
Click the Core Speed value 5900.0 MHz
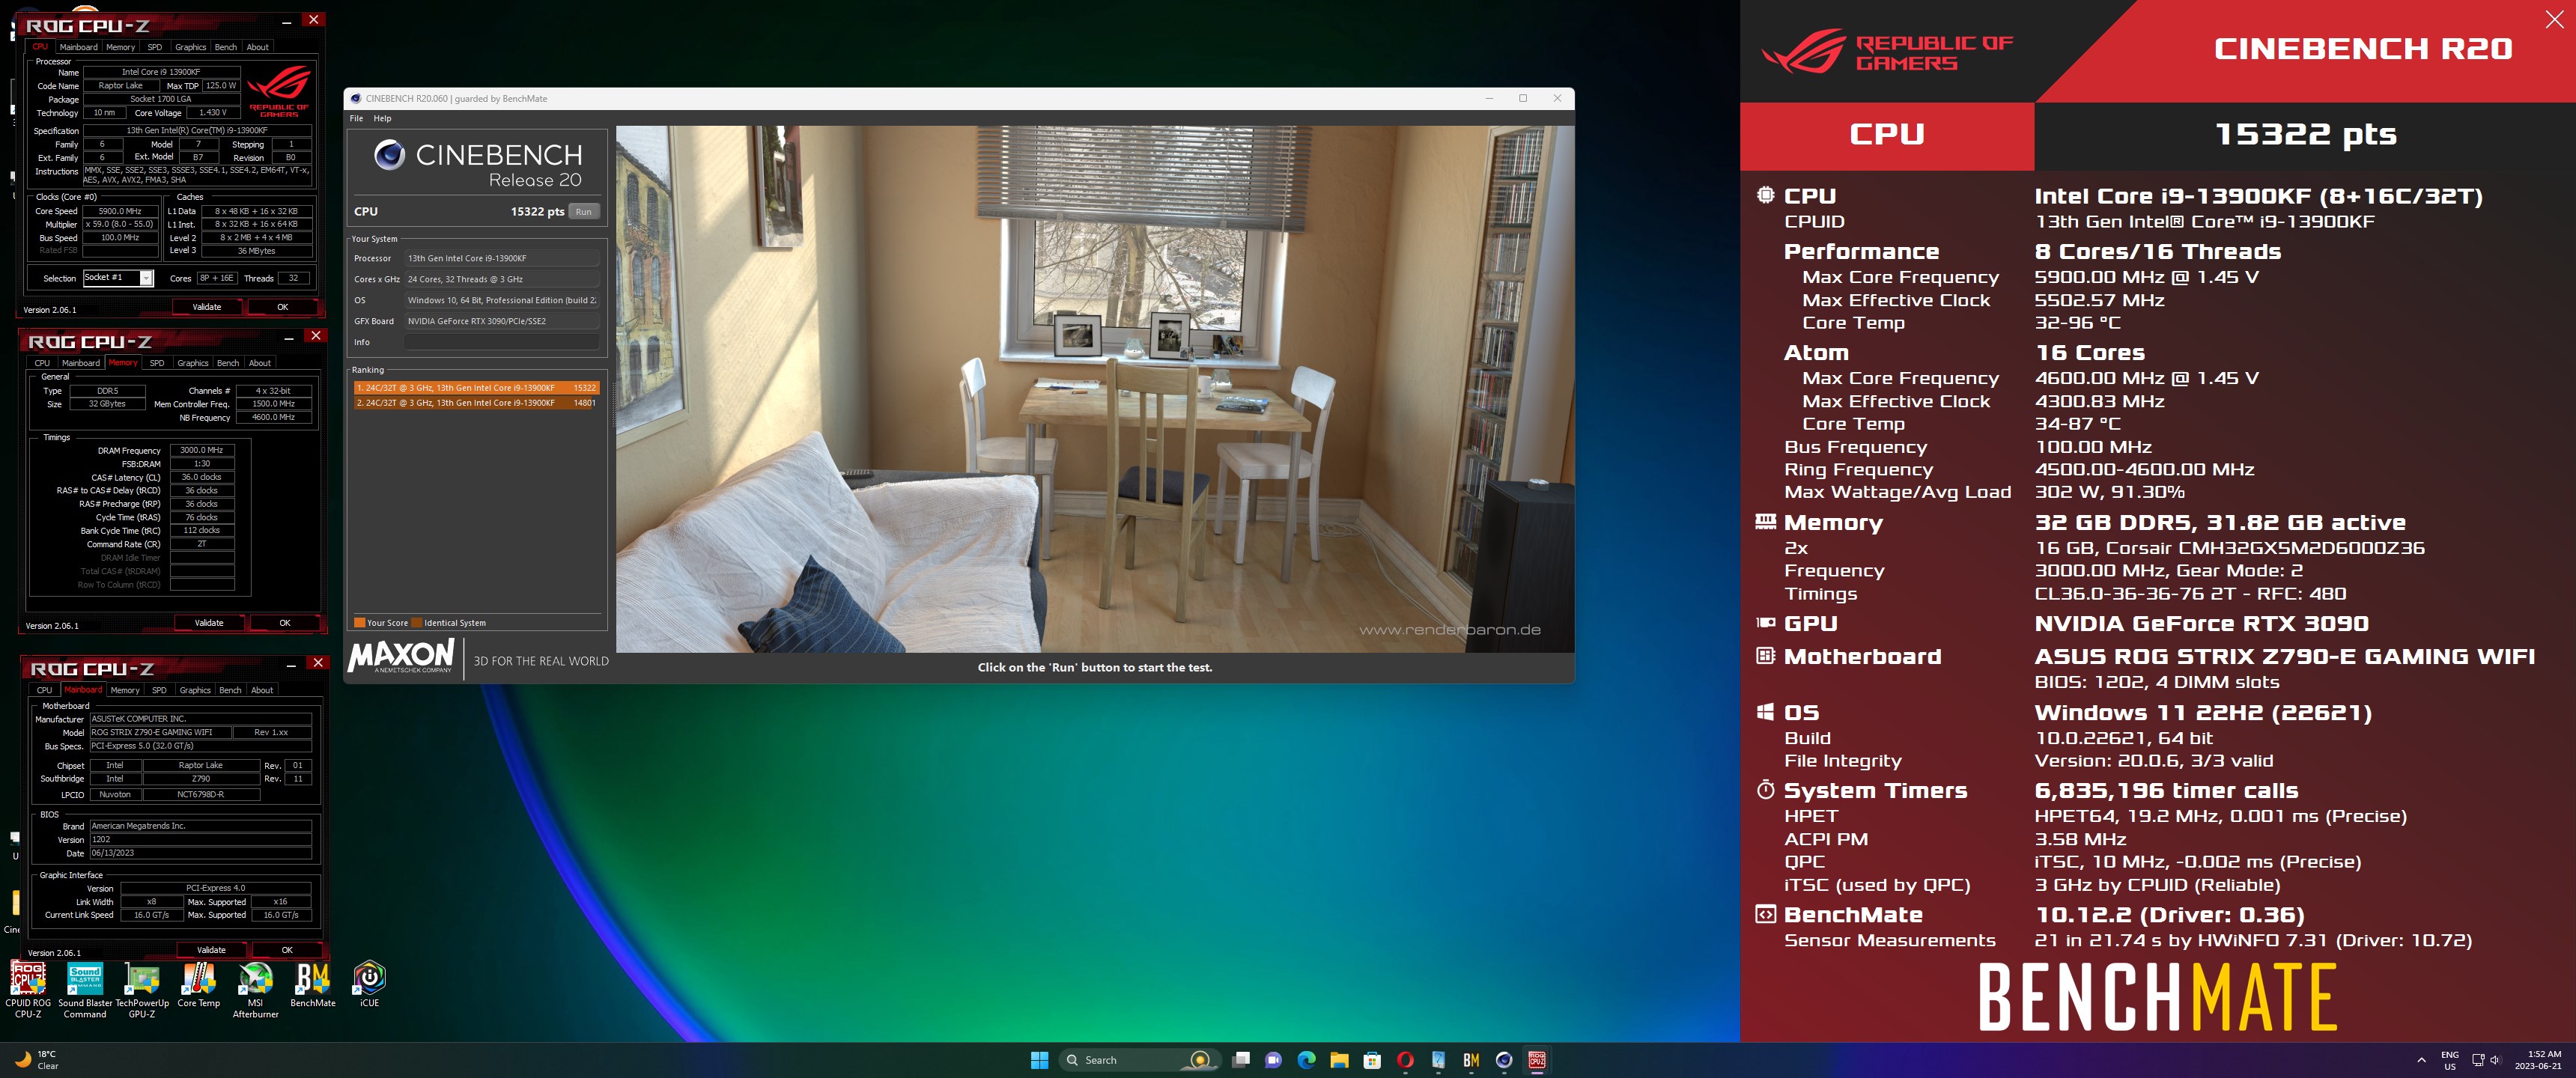120,211
